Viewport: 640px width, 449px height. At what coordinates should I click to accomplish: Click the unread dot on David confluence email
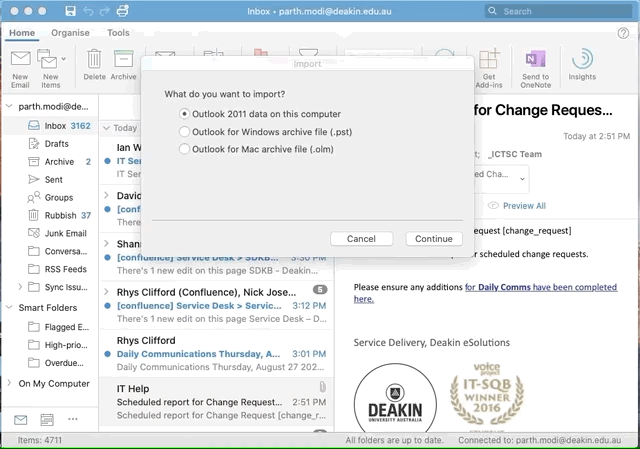[x=107, y=209]
